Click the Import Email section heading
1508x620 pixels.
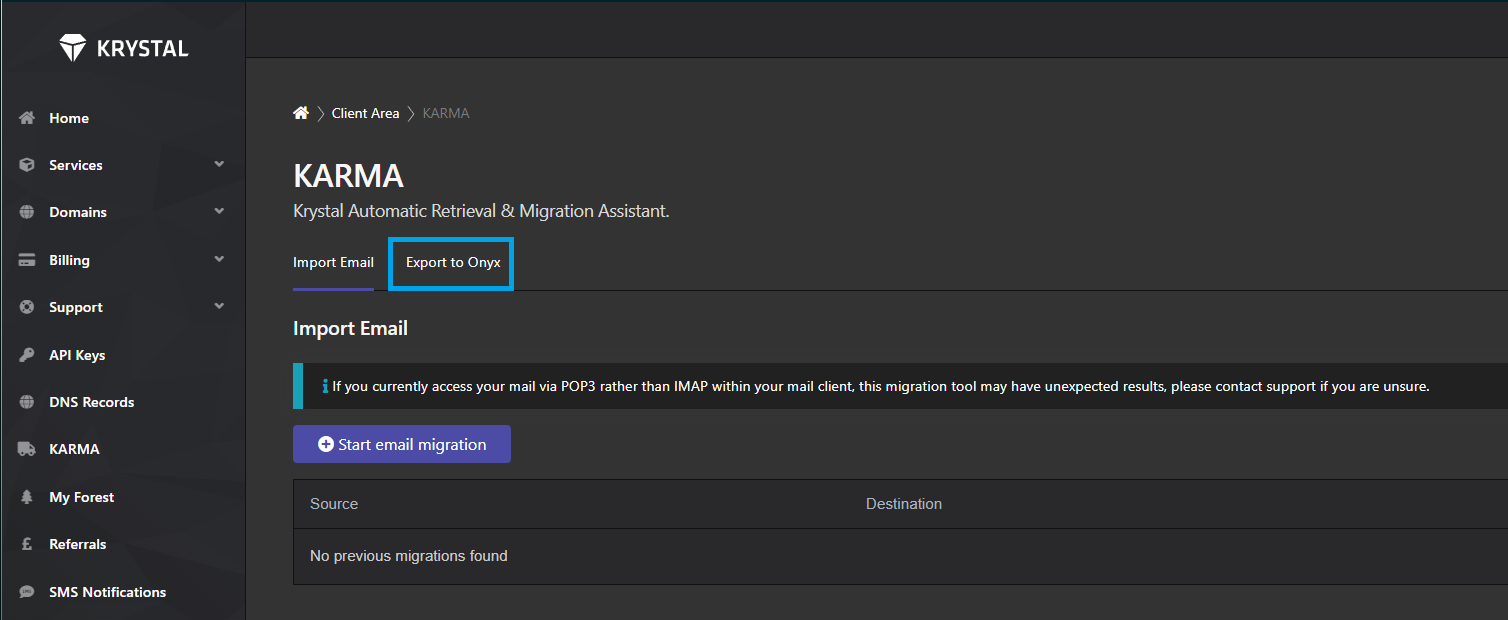350,328
